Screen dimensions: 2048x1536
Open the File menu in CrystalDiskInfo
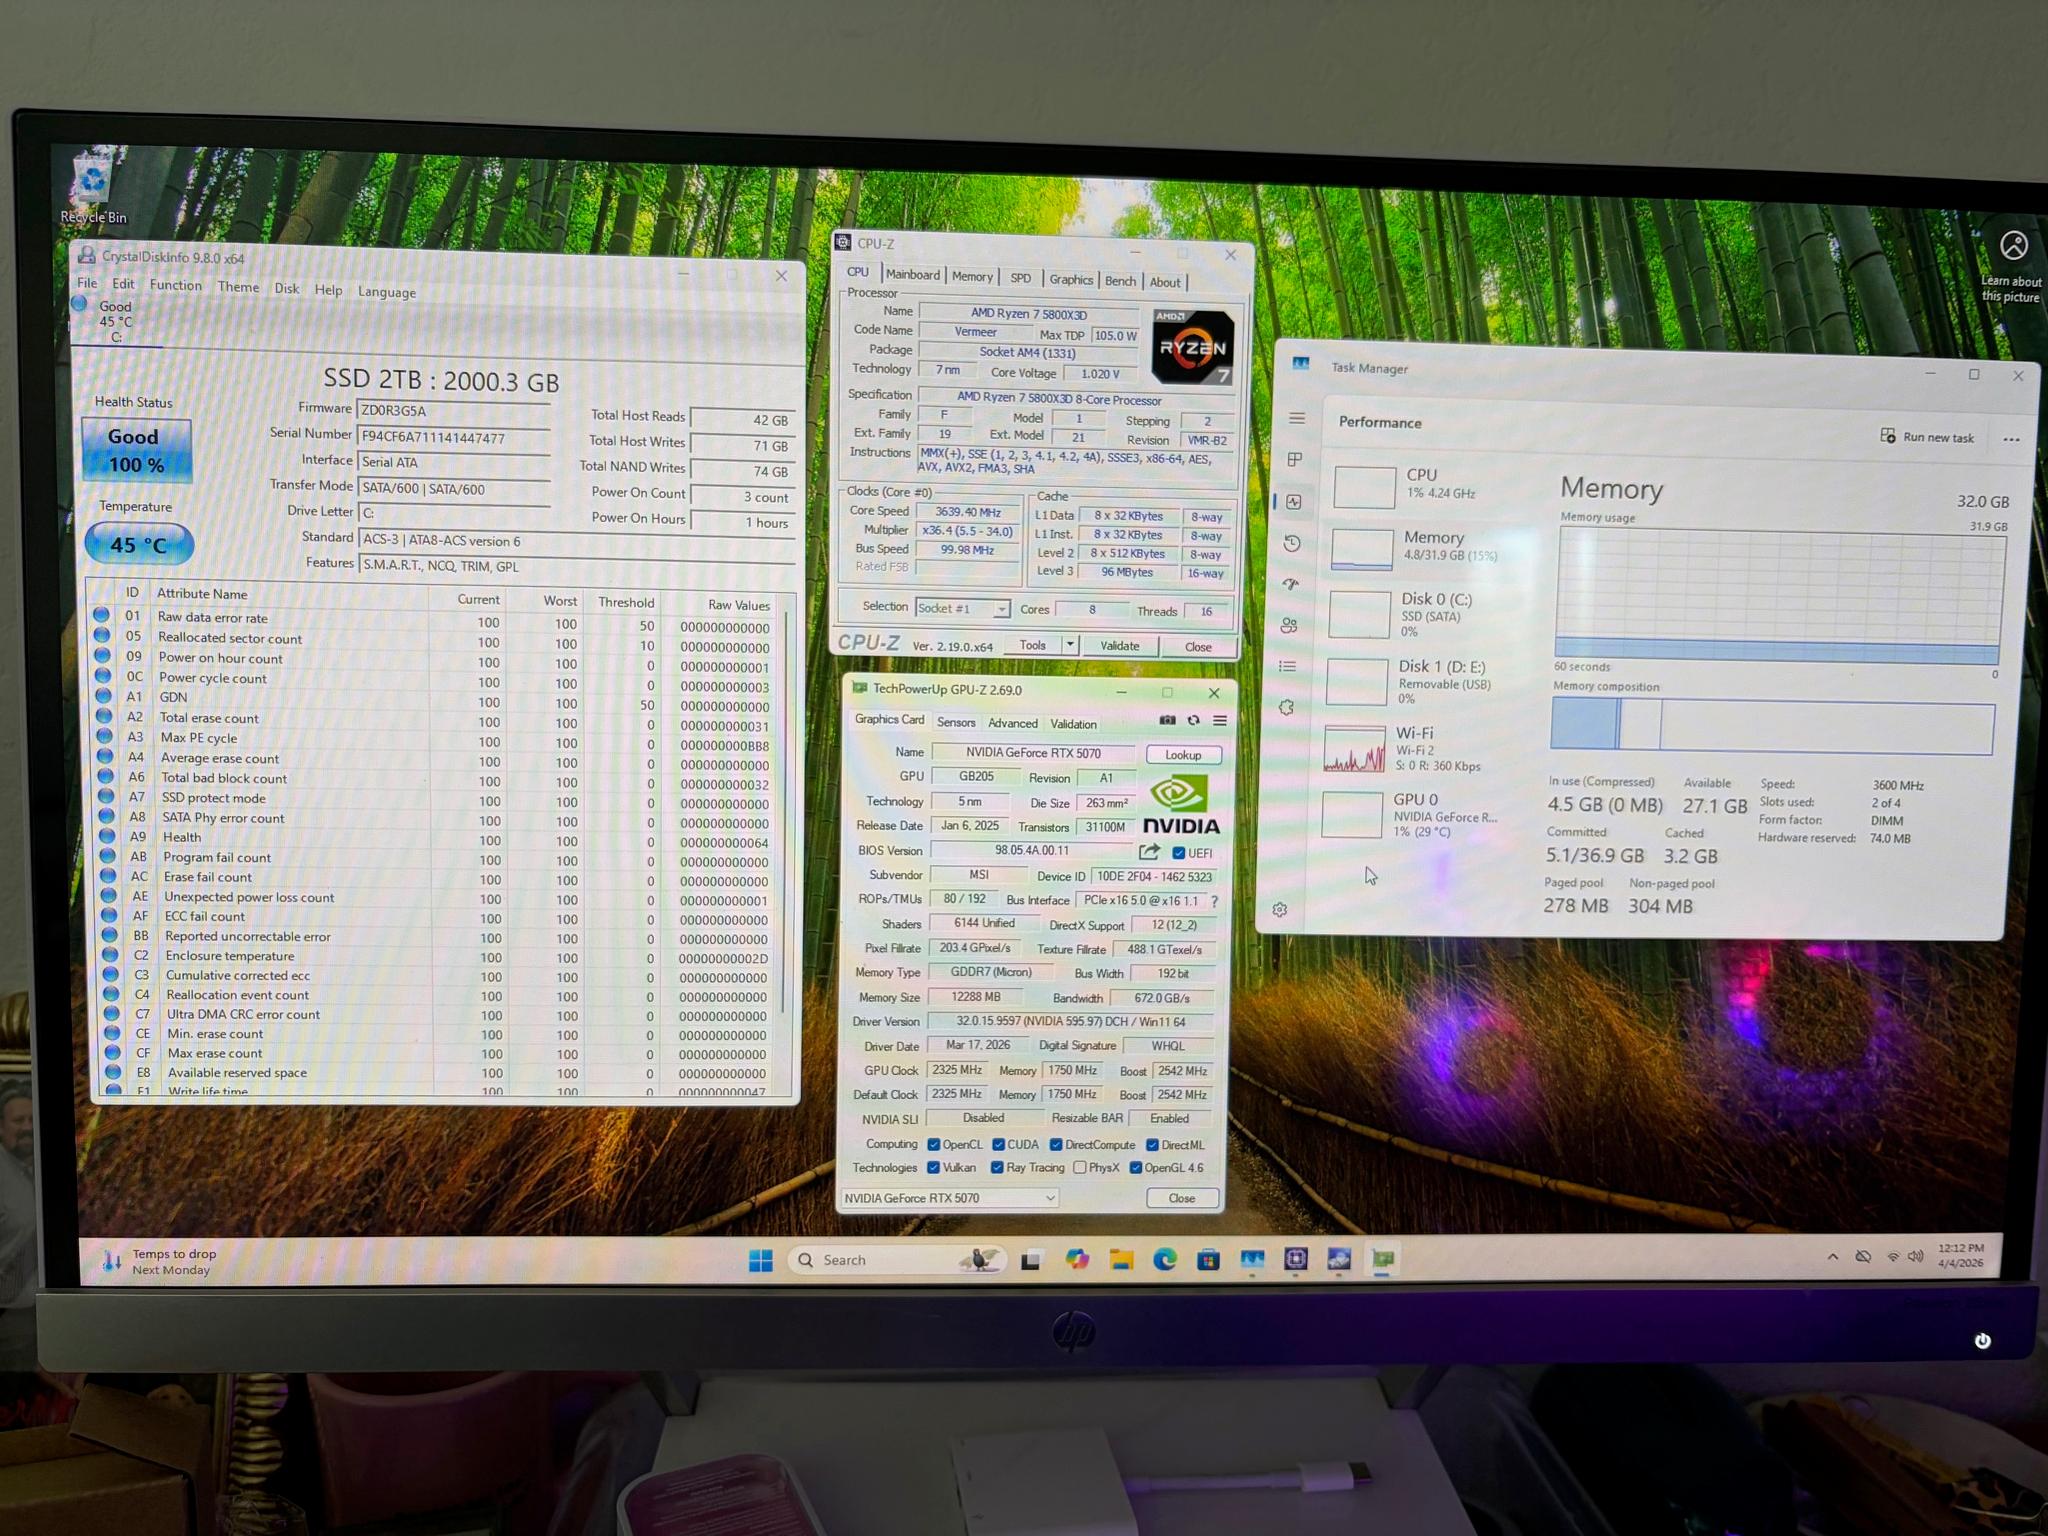pos(87,284)
